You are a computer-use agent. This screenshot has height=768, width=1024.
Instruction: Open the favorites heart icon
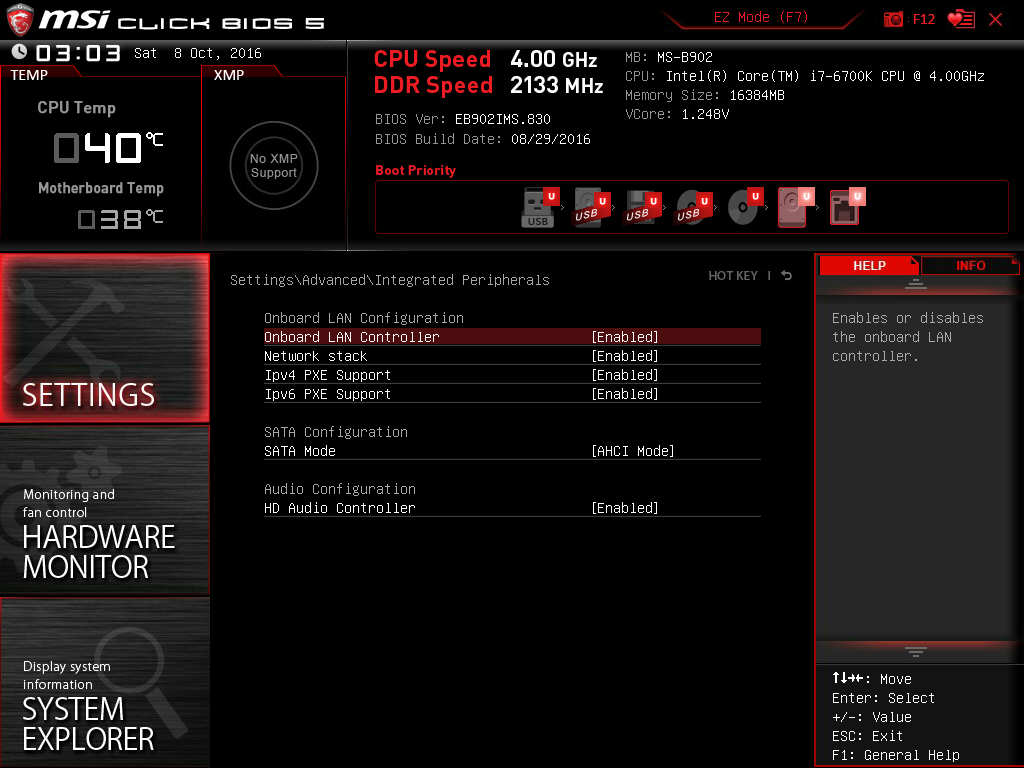click(961, 19)
